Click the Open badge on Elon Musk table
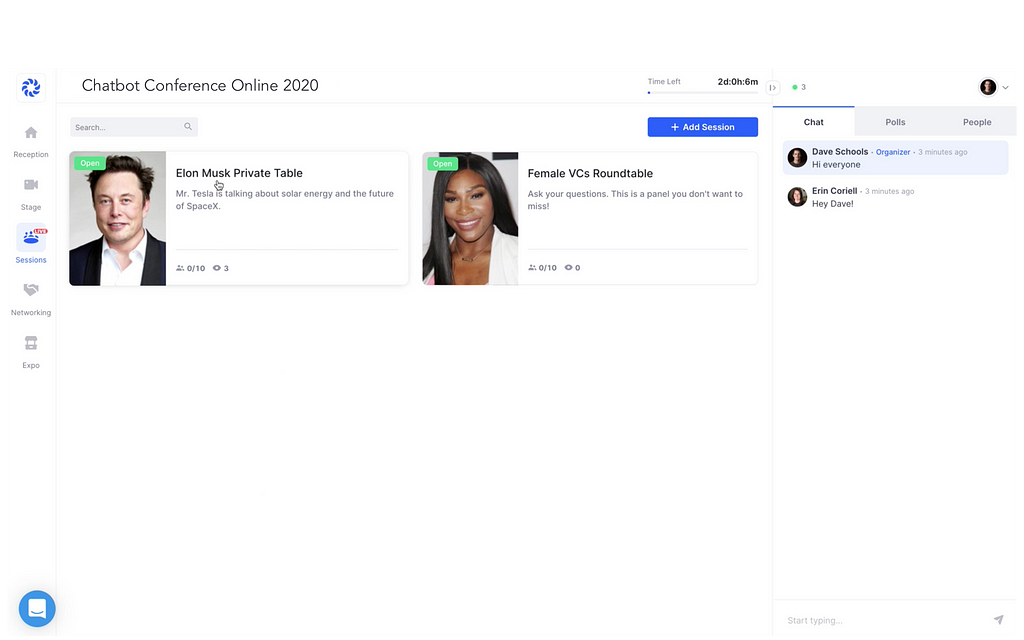The width and height of the screenshot is (1024, 640). pos(90,163)
